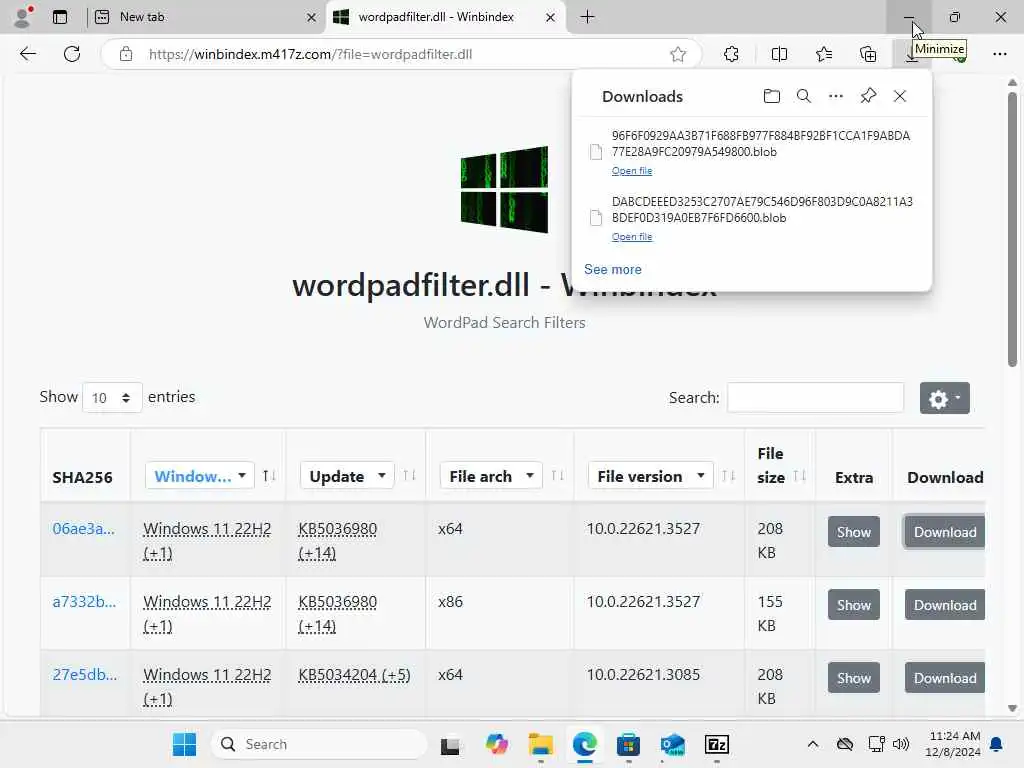Open file for DABCDEEED3253C blob
This screenshot has height=768, width=1024.
coord(632,236)
